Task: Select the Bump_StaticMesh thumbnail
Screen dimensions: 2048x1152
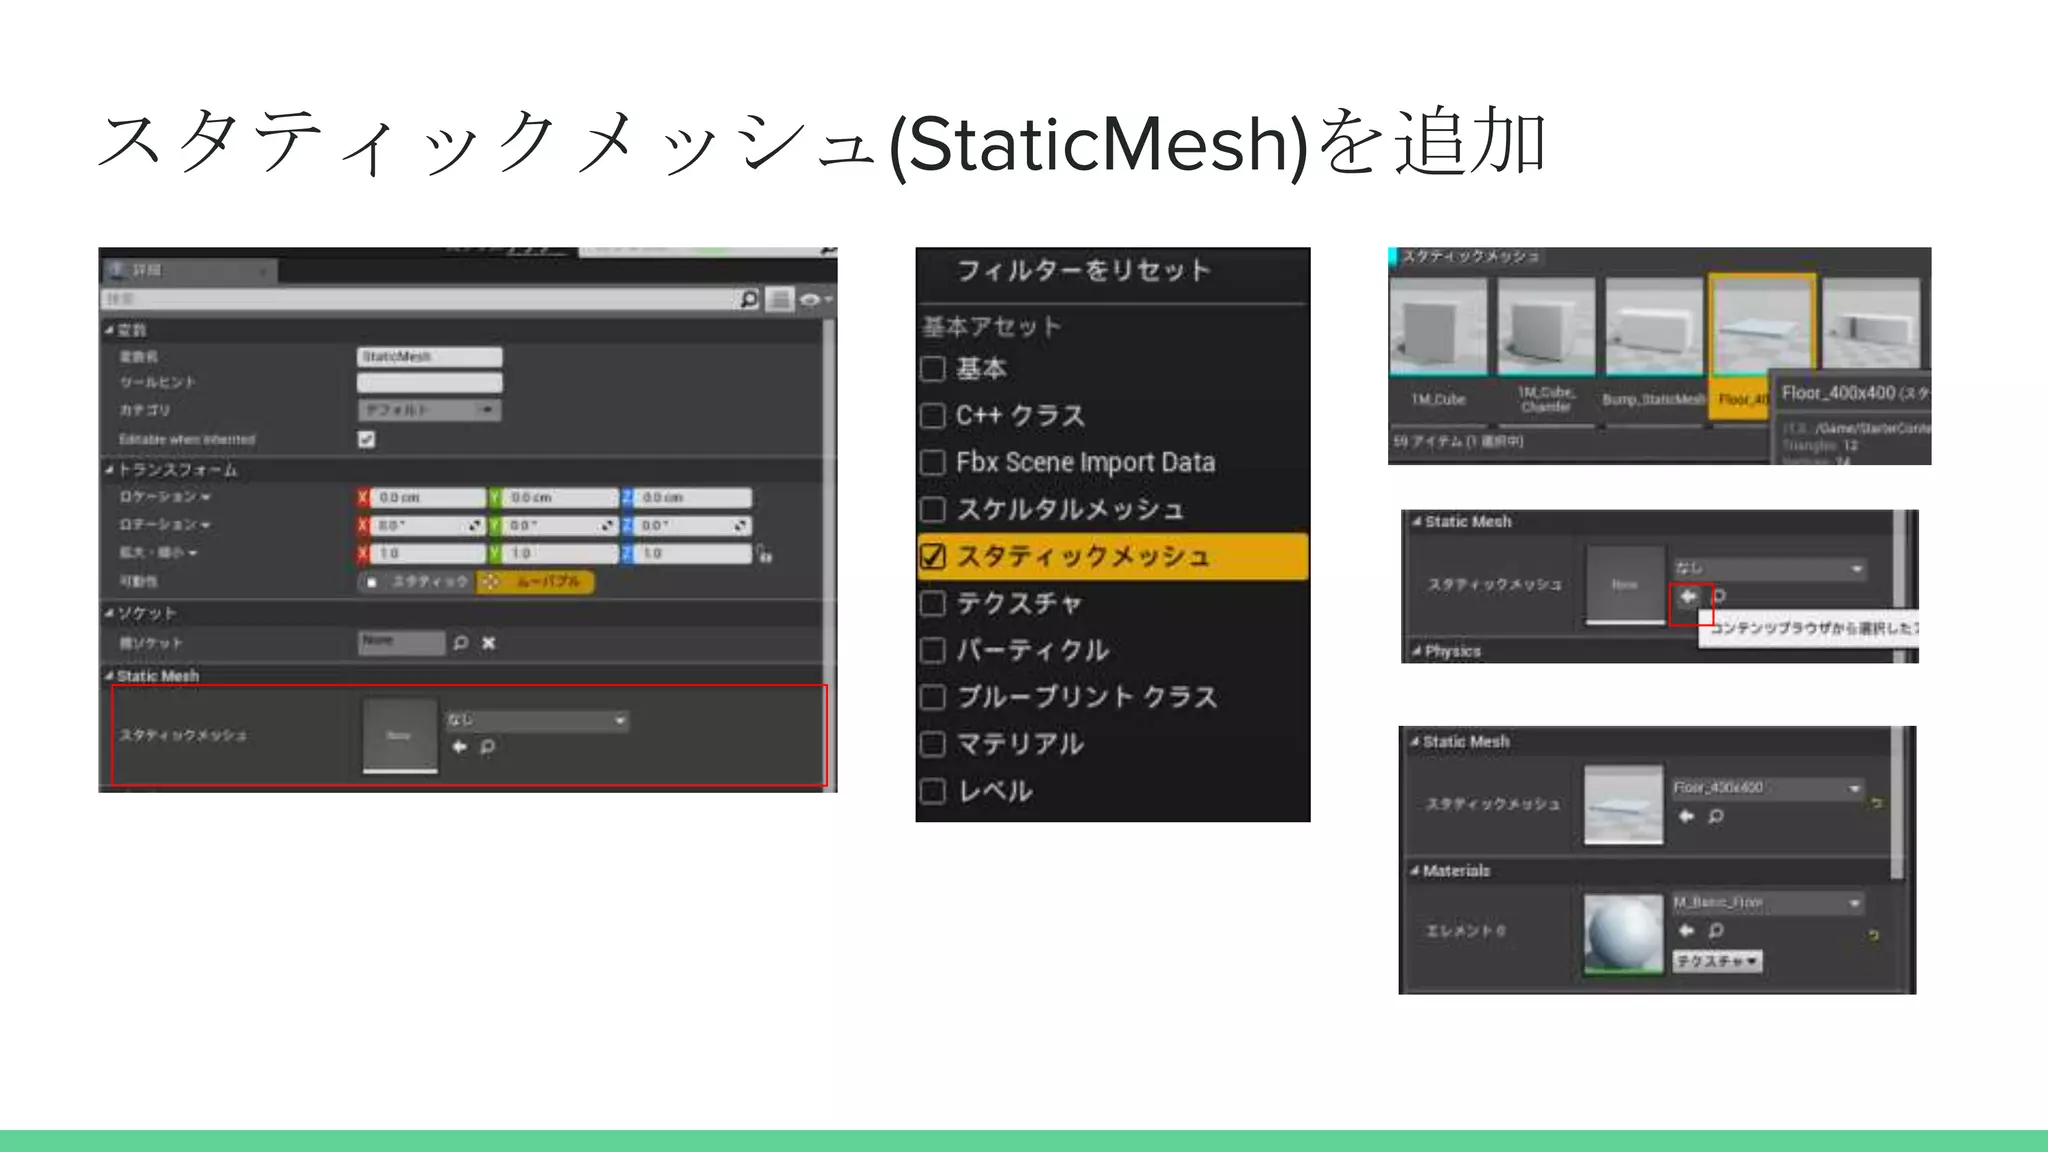Action: click(x=1654, y=326)
